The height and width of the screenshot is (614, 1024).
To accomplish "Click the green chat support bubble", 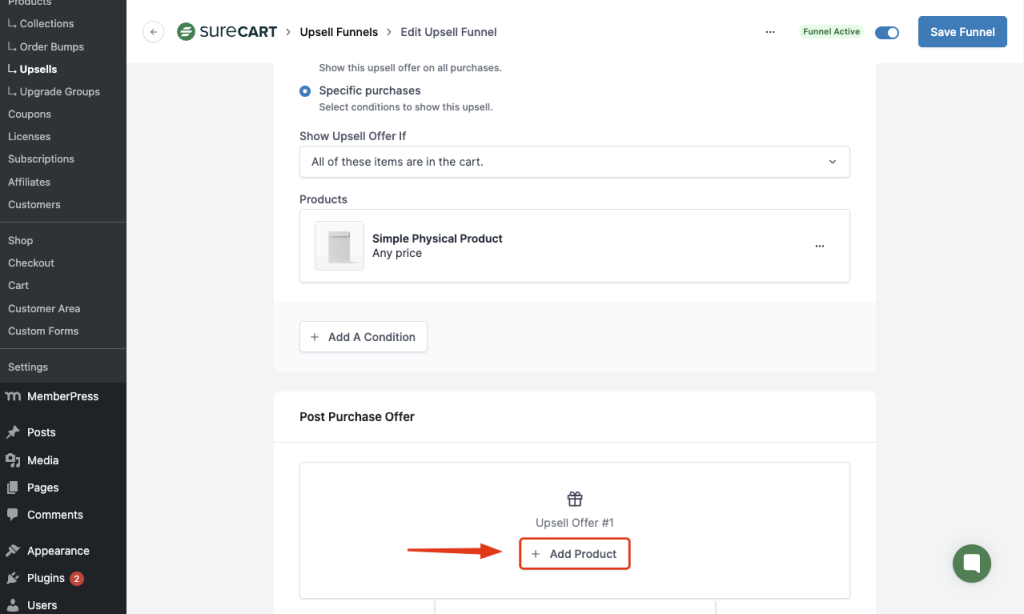I will coord(971,563).
